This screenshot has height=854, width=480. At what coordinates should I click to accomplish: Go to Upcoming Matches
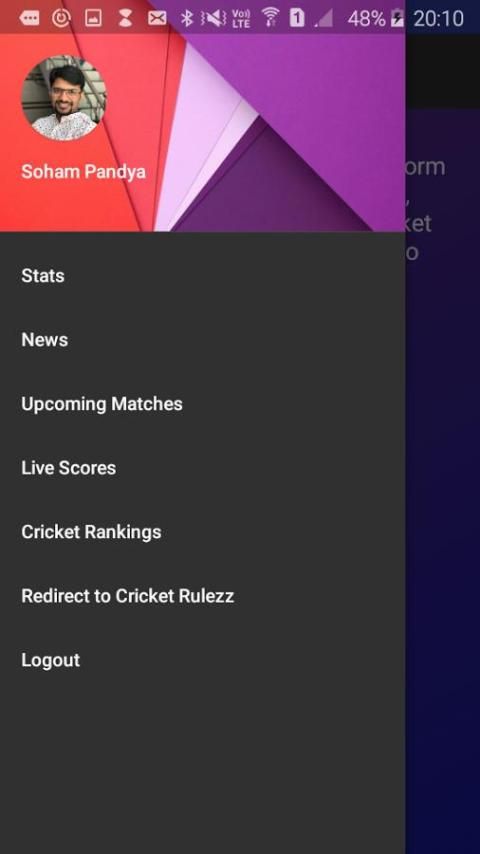(x=202, y=404)
